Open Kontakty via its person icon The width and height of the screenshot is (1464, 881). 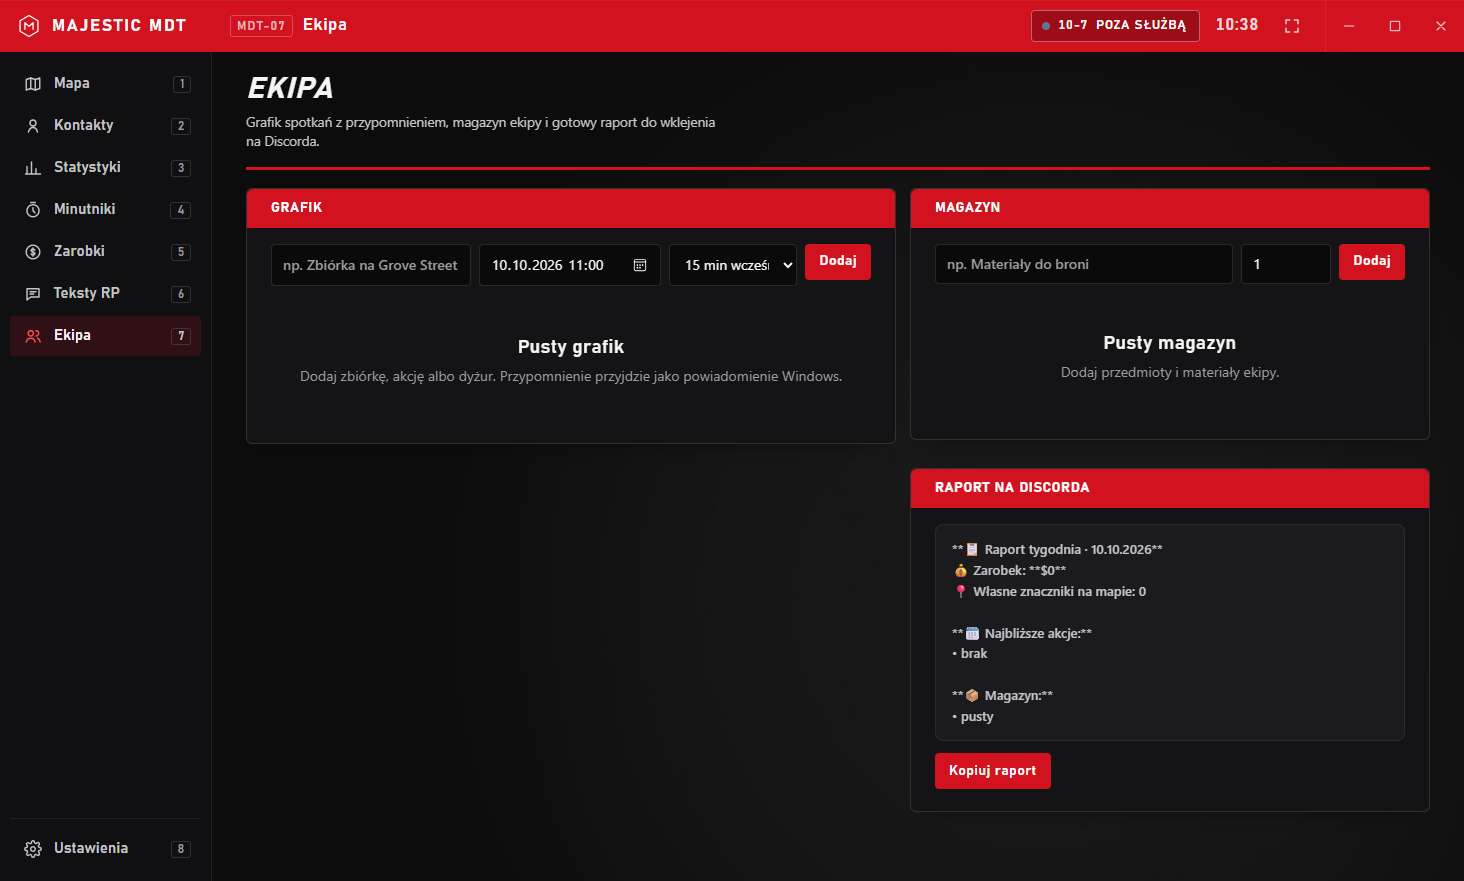[33, 126]
